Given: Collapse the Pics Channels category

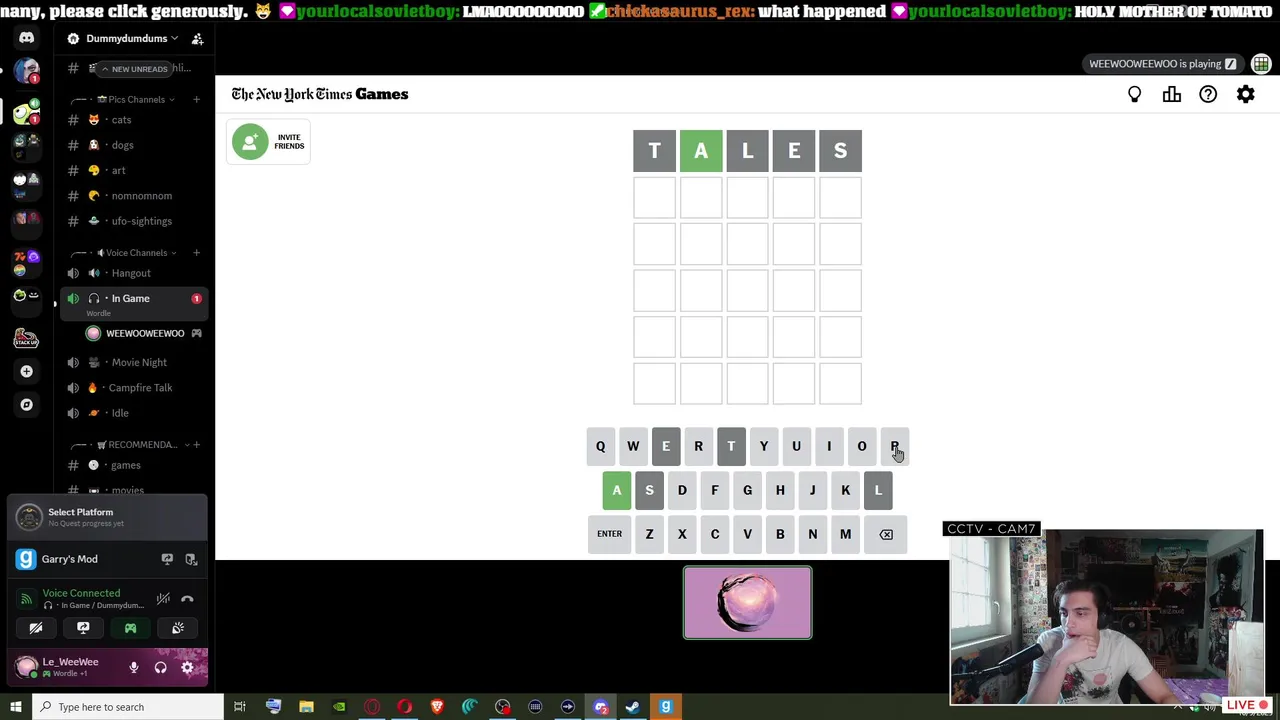Looking at the screenshot, I should 136,99.
